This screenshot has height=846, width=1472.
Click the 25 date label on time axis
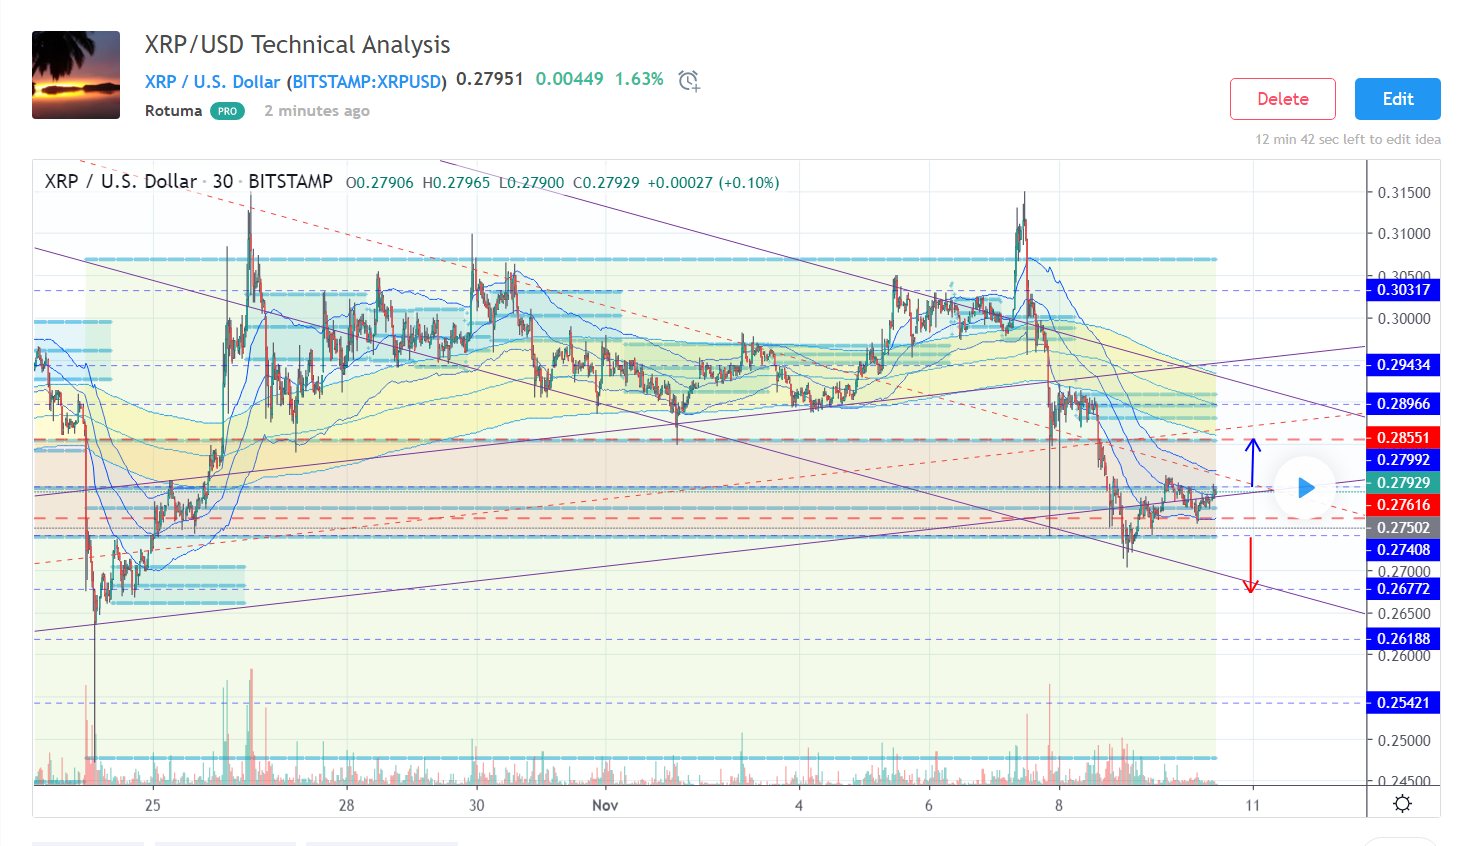[152, 805]
